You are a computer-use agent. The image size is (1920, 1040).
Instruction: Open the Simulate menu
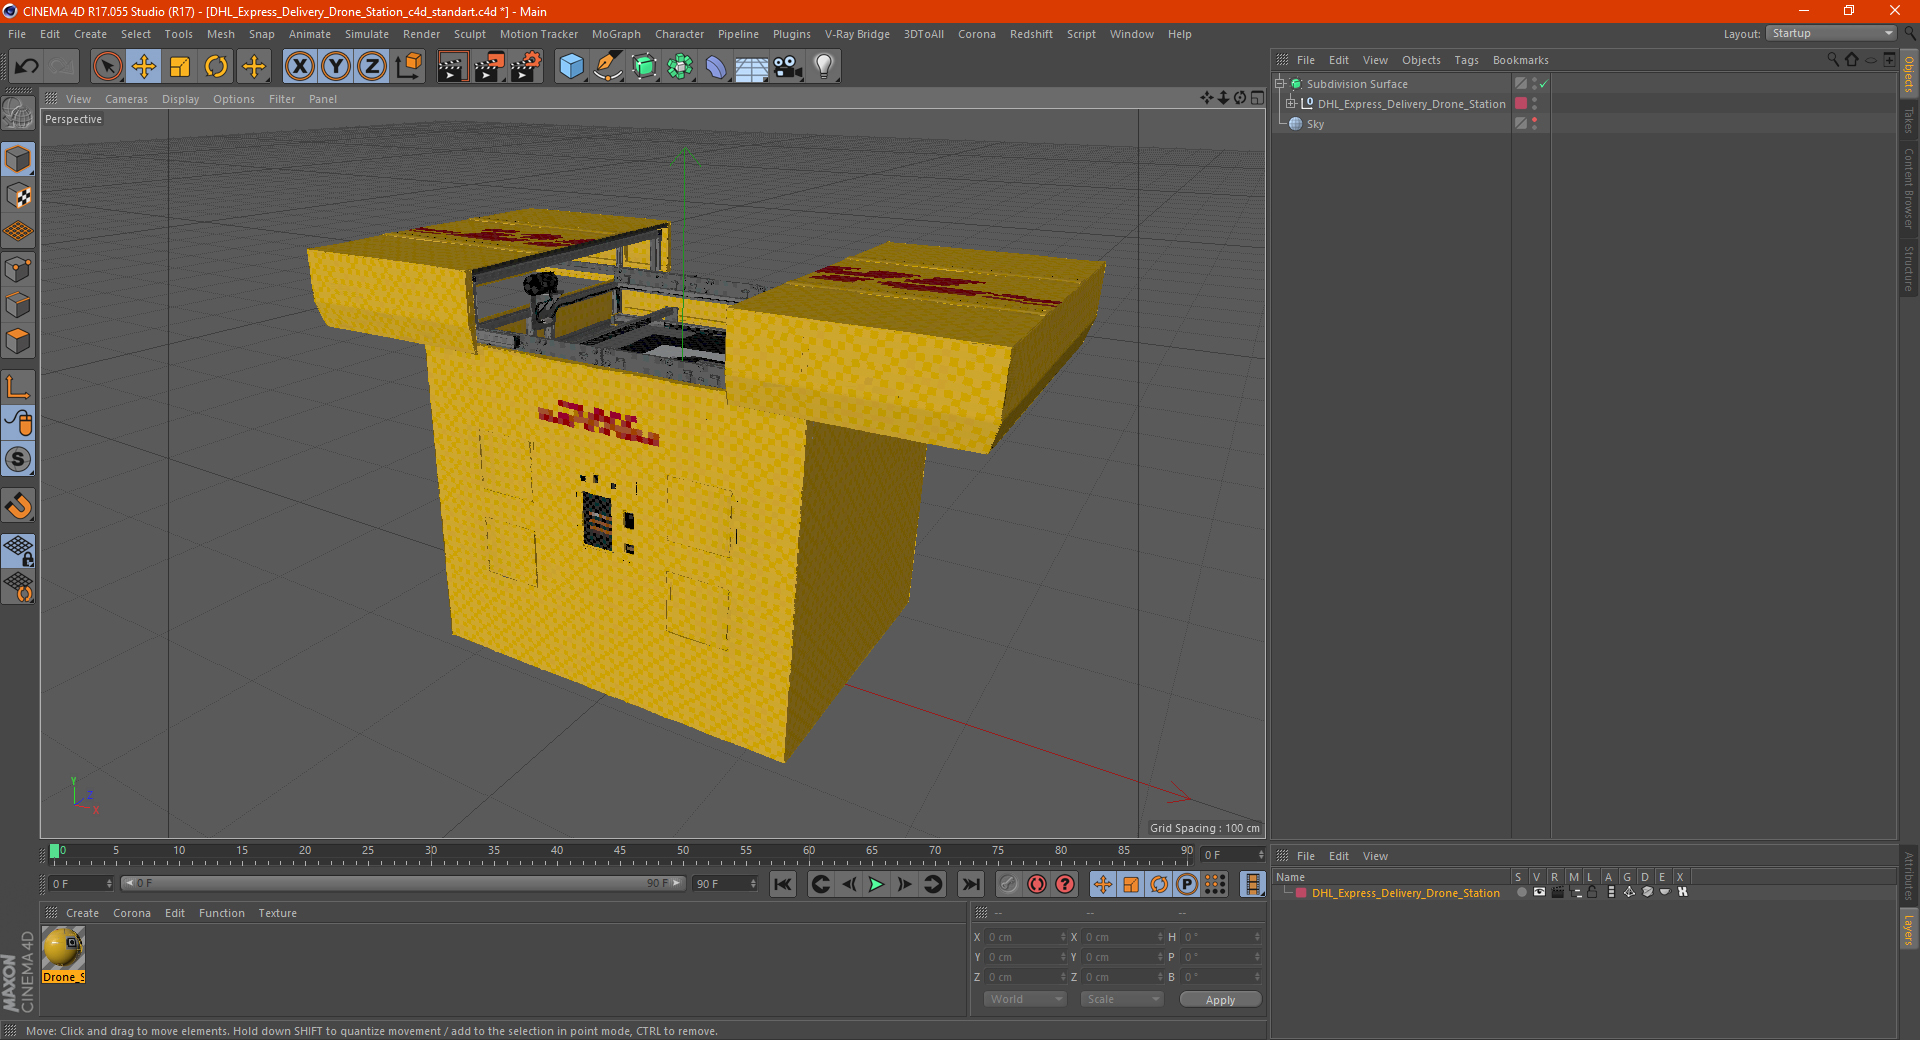367,34
